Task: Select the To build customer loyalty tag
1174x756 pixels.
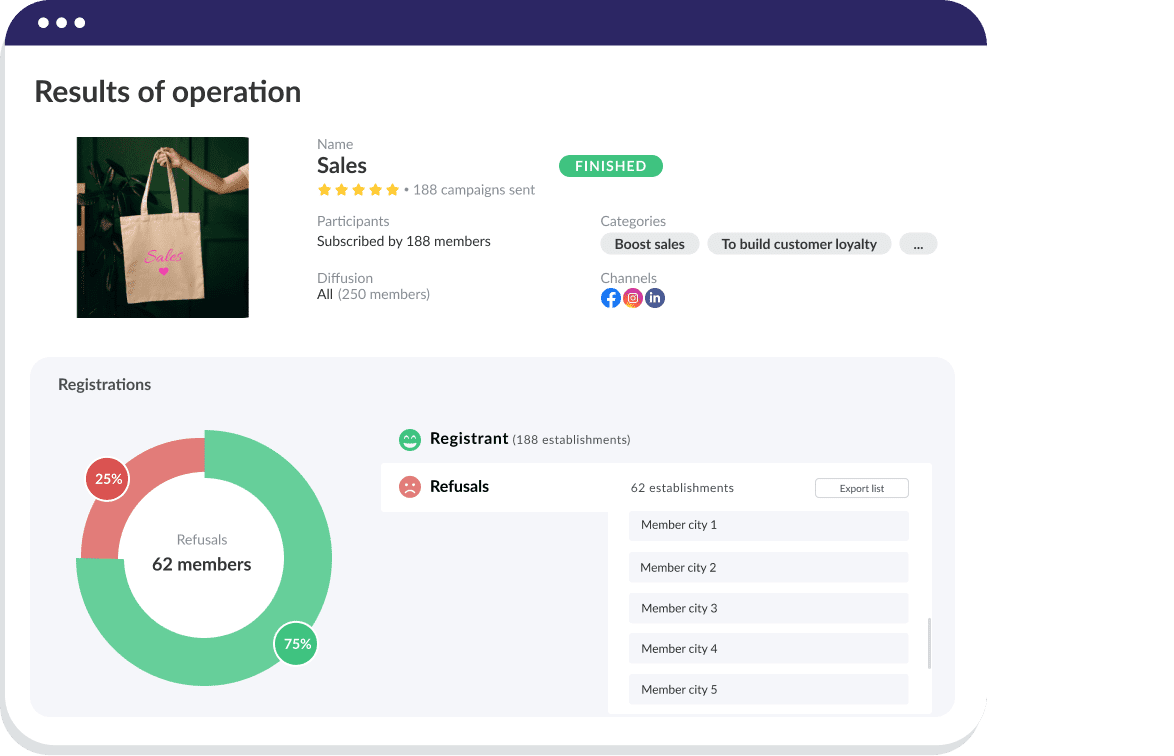Action: click(799, 244)
